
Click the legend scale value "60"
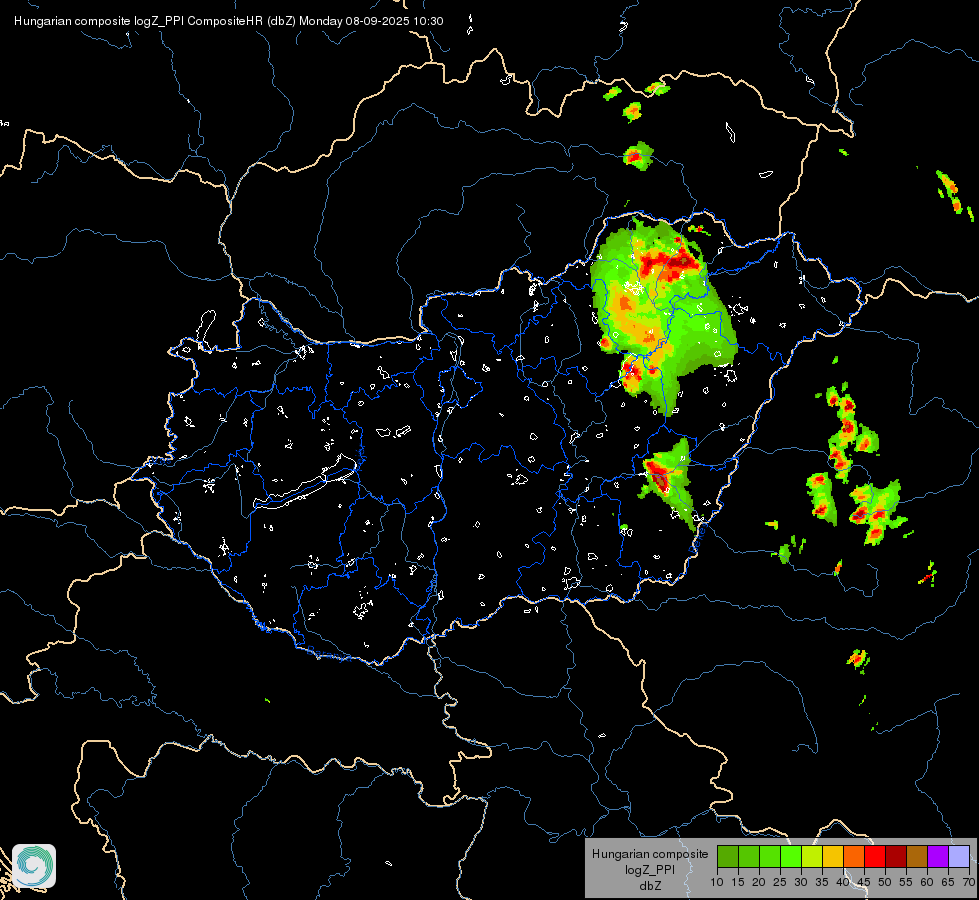click(927, 882)
